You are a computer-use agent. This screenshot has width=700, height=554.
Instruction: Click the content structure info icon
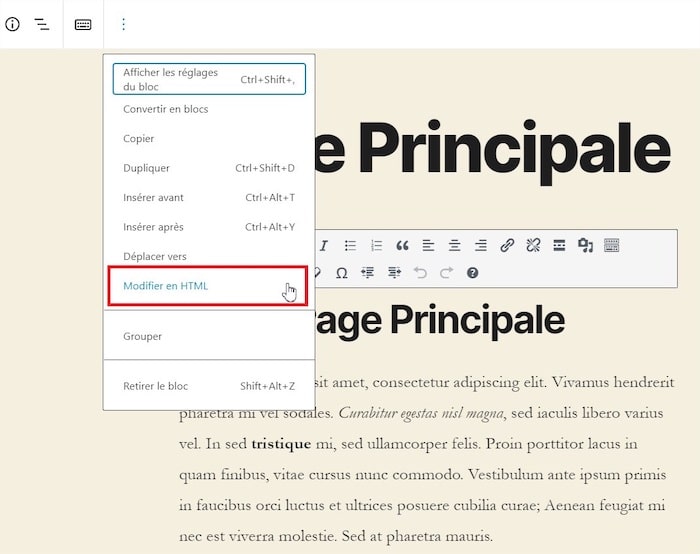click(13, 24)
